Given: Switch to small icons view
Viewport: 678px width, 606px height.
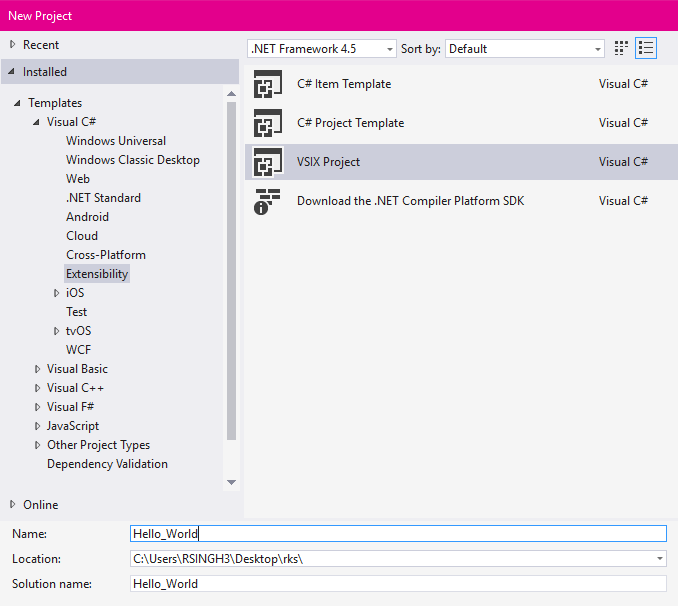Looking at the screenshot, I should (x=621, y=48).
